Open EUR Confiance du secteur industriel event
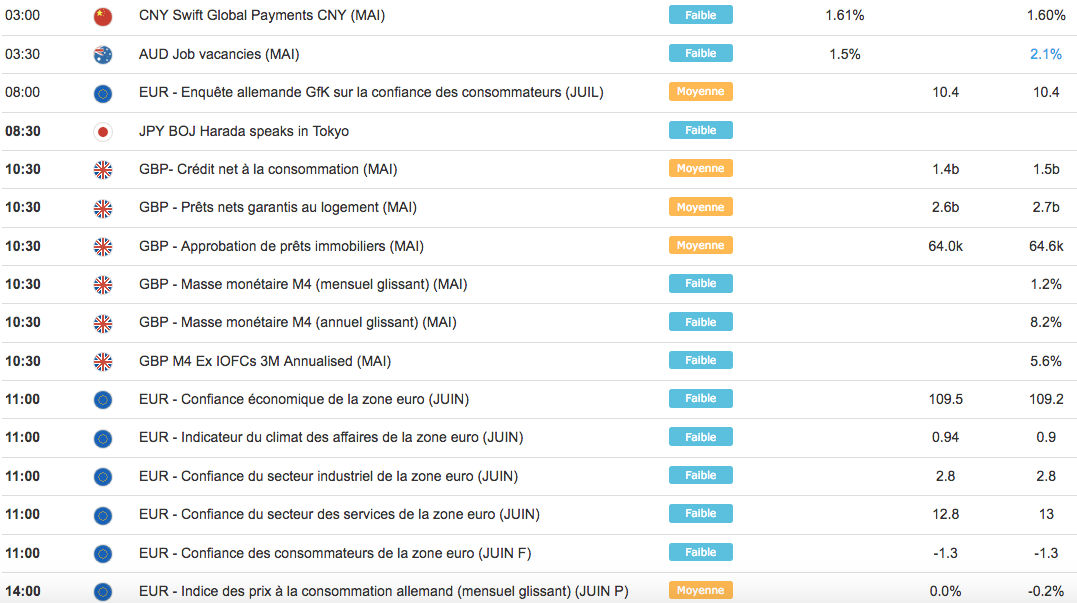Screen dimensions: 1077x603 [x=328, y=476]
